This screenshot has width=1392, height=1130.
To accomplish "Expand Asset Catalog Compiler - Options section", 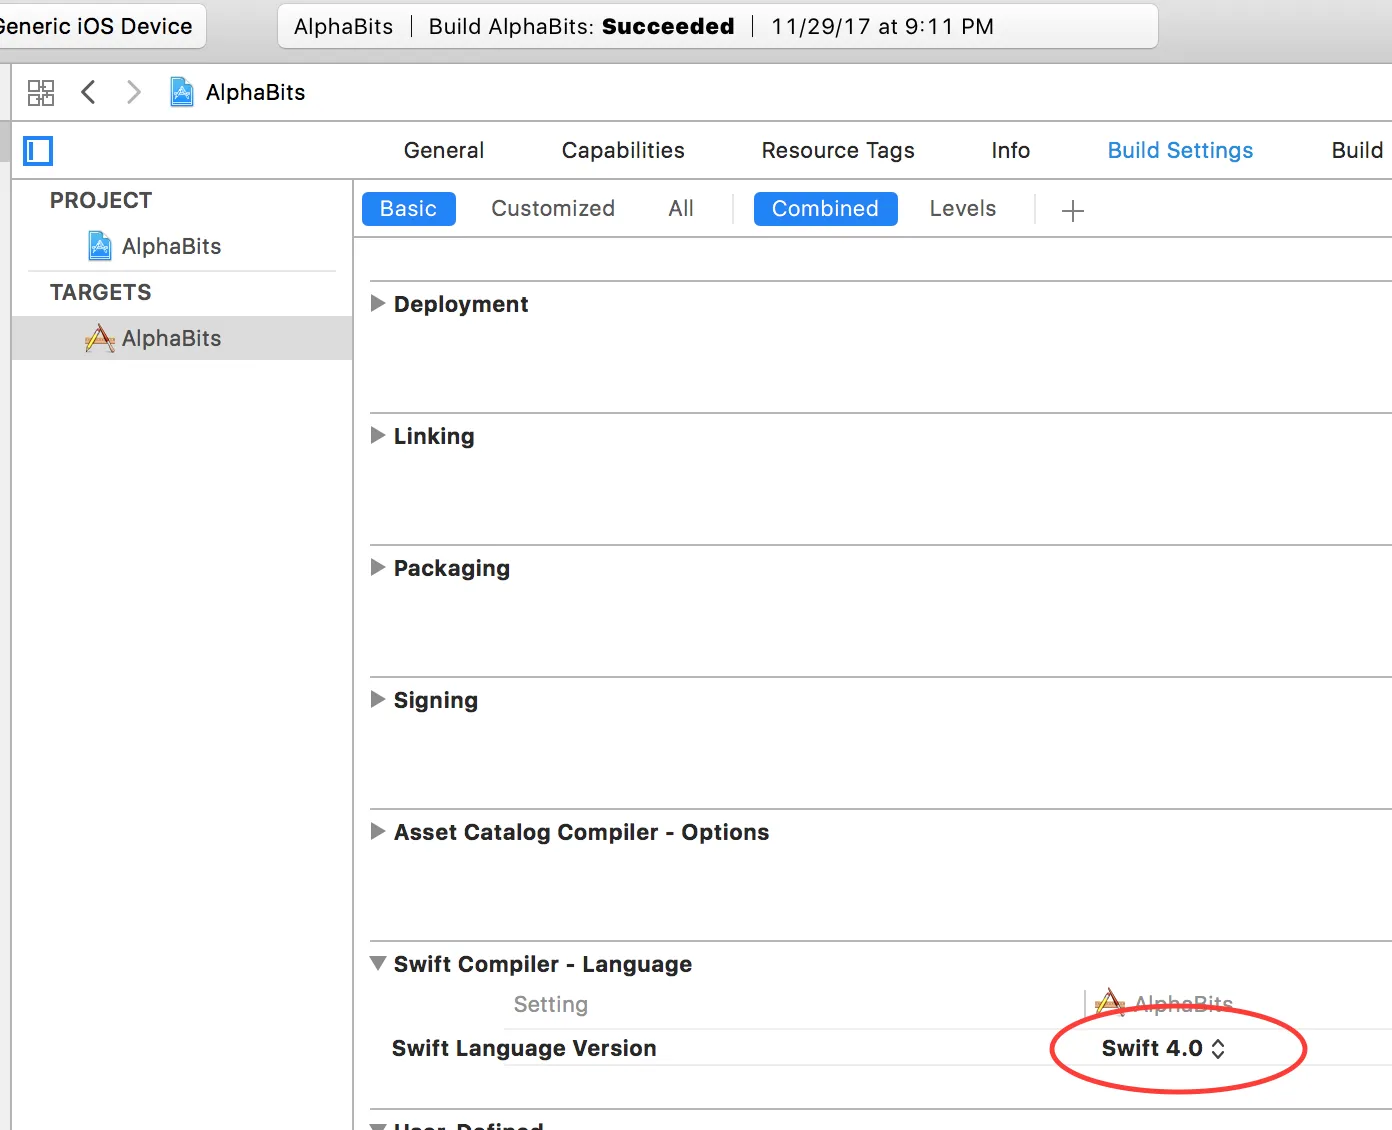I will click(x=378, y=831).
